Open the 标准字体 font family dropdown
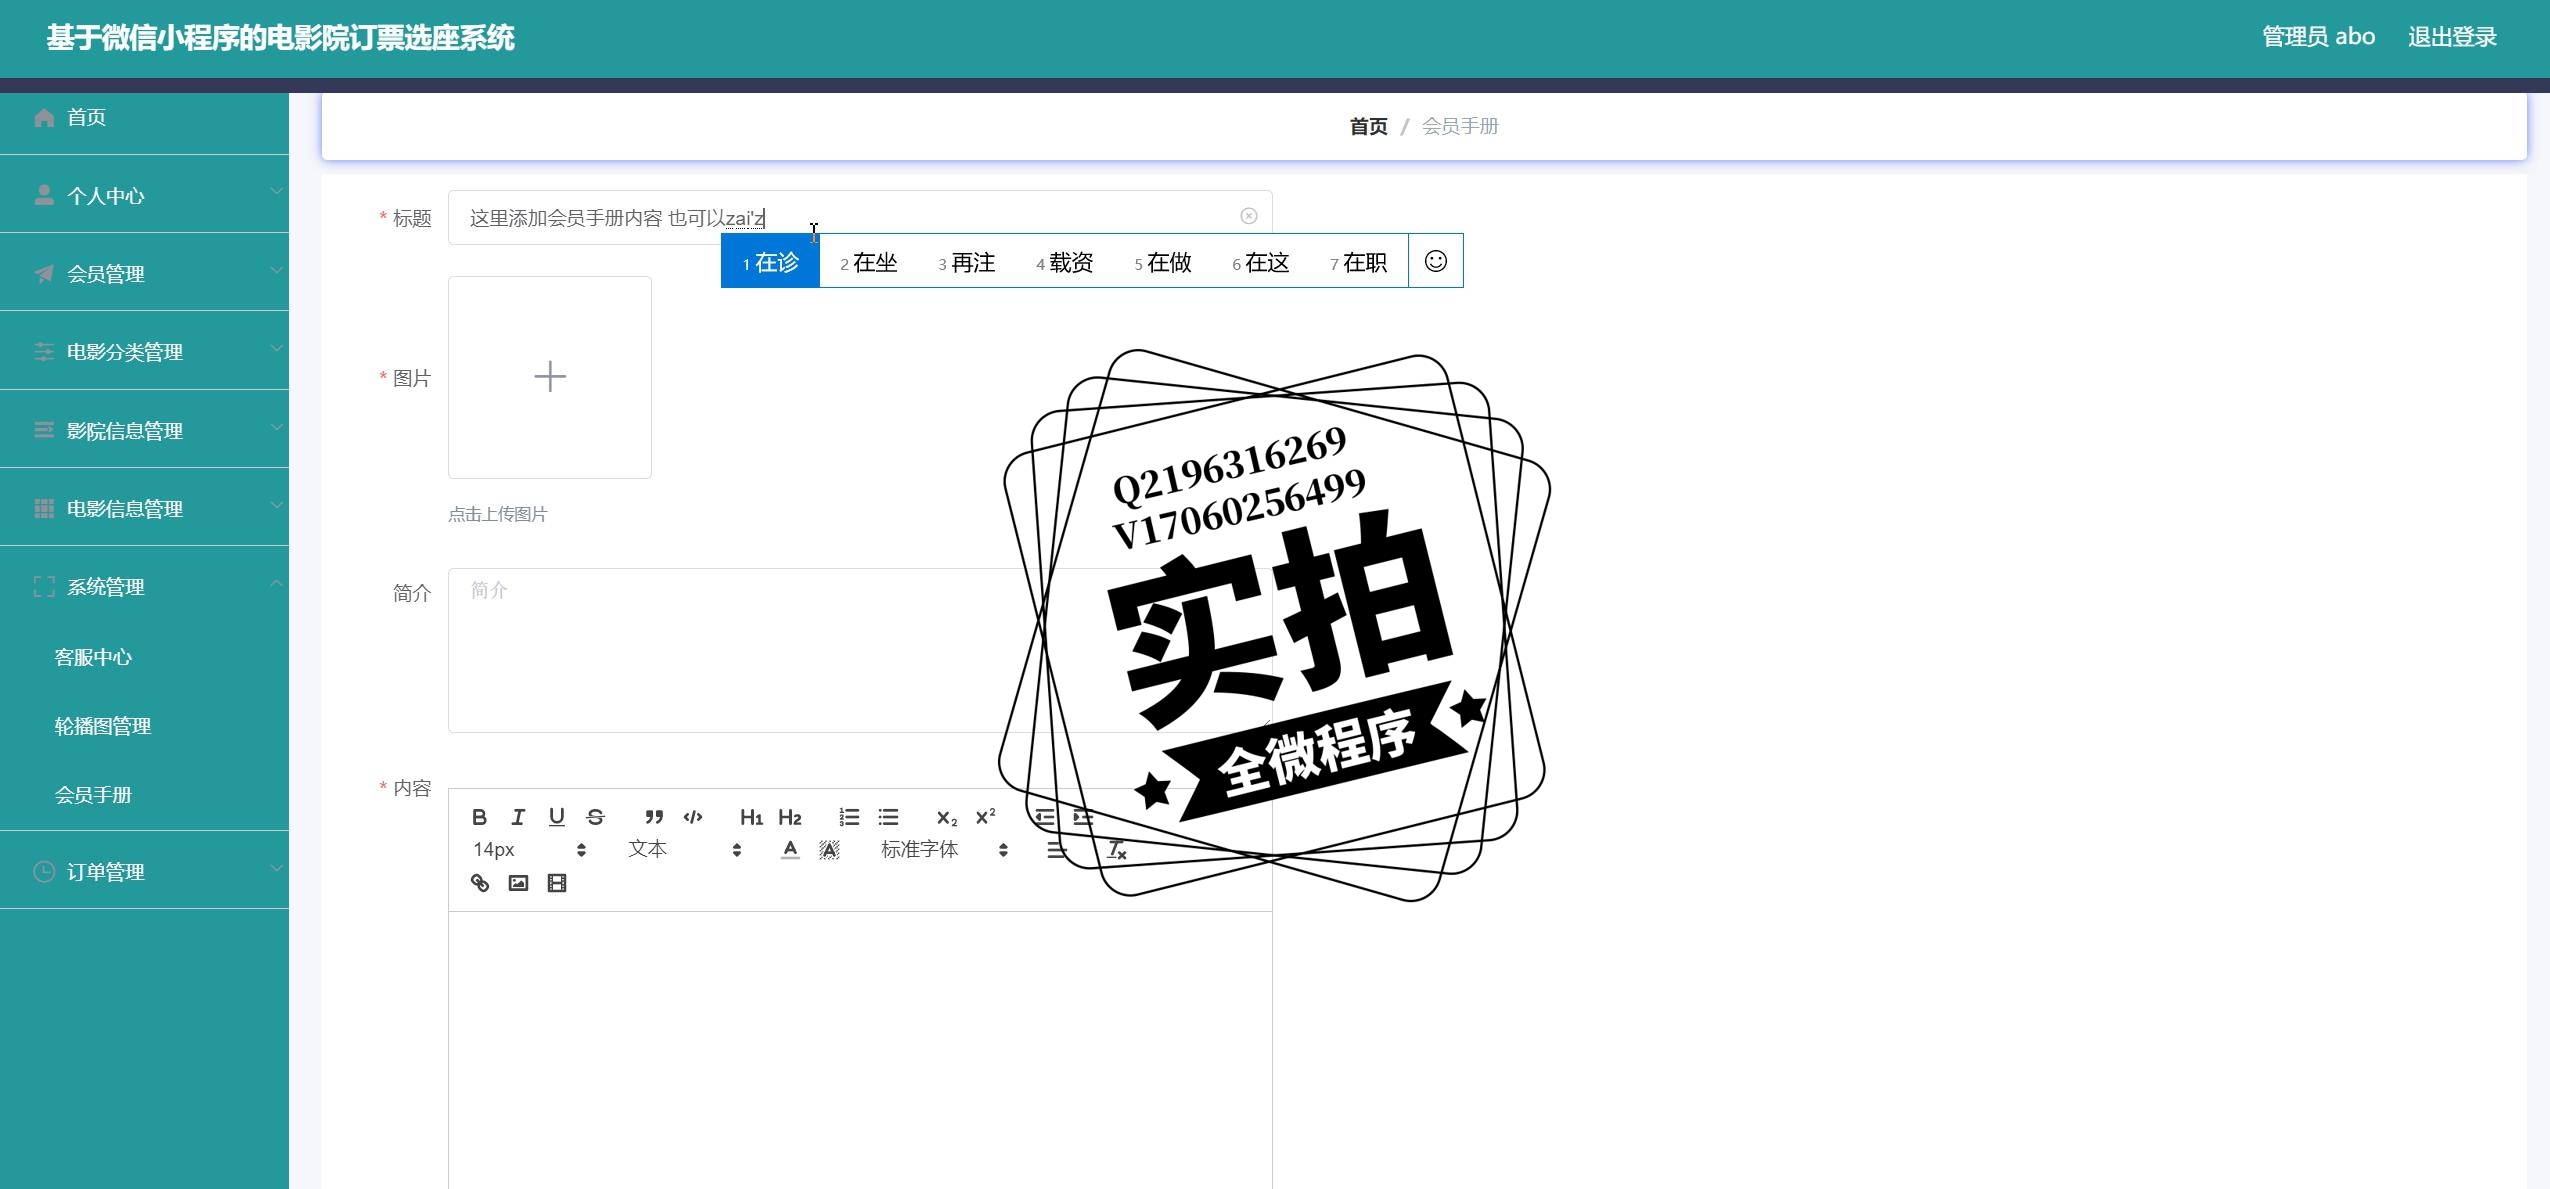 (945, 849)
